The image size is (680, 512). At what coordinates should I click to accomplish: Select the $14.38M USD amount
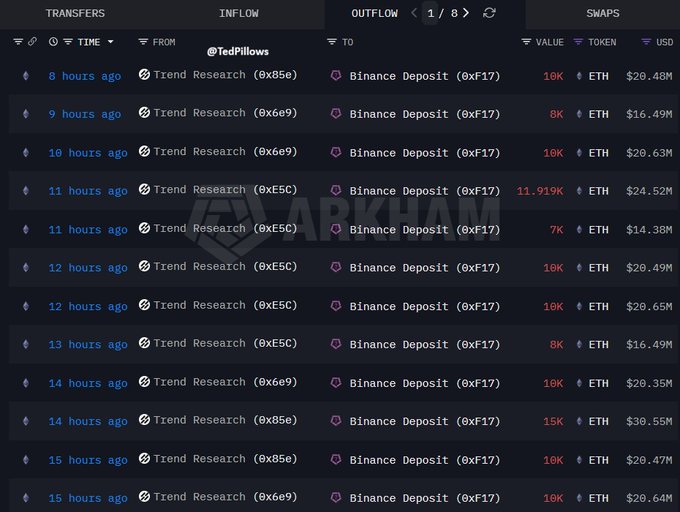649,230
